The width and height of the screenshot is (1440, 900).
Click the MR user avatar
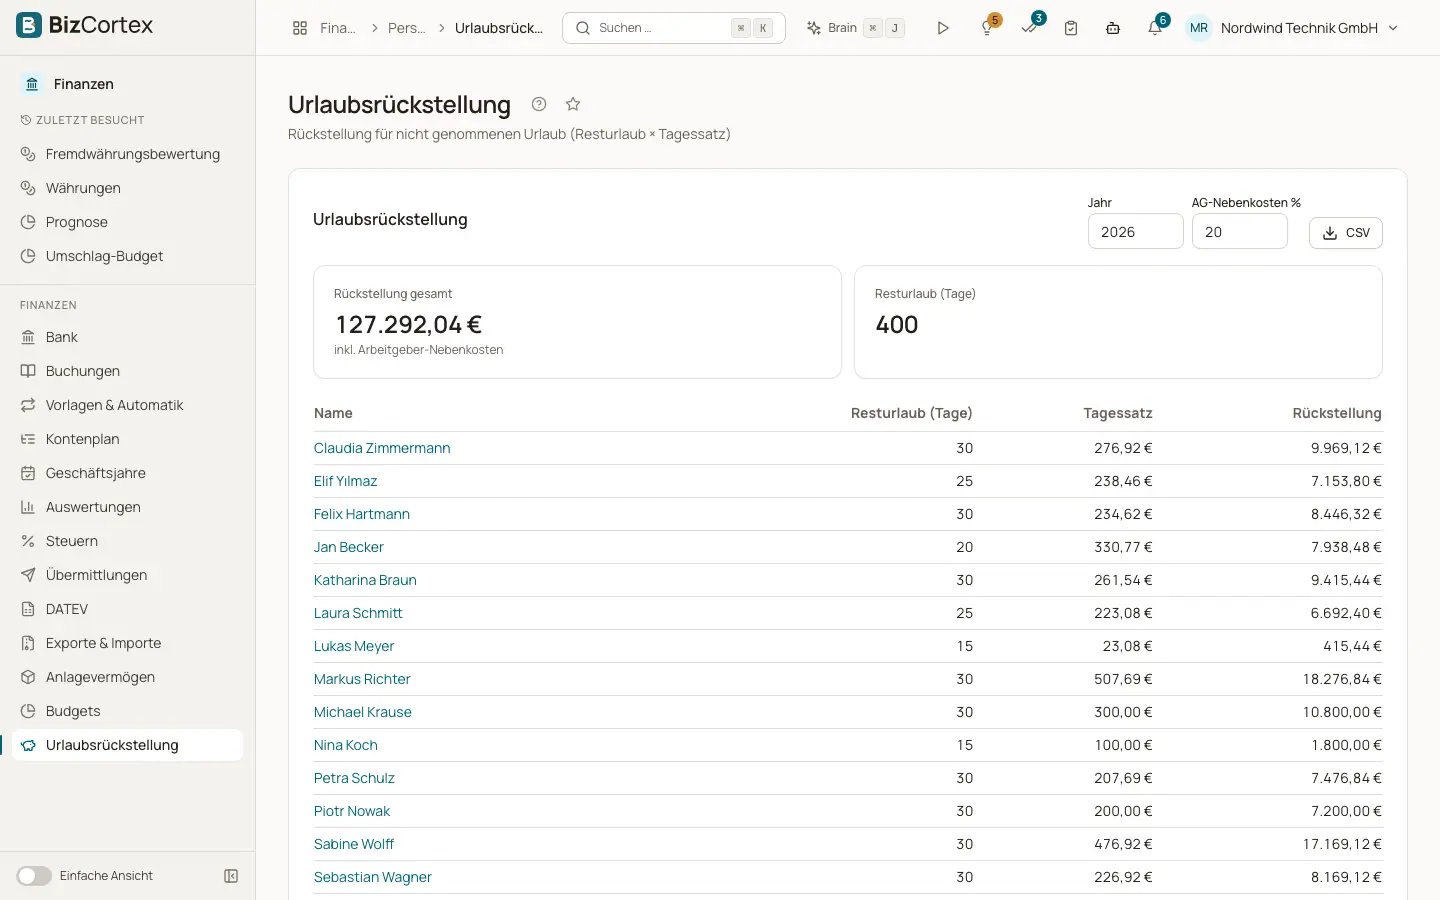tap(1199, 28)
